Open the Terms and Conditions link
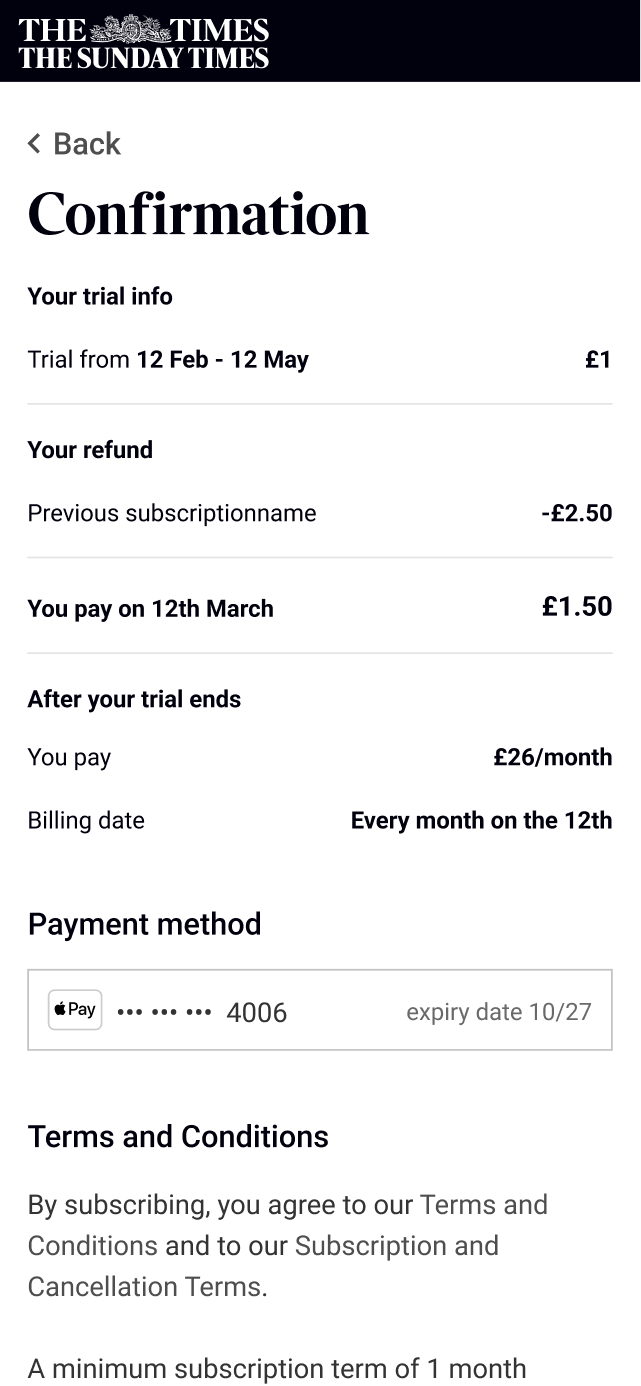 pos(483,1205)
